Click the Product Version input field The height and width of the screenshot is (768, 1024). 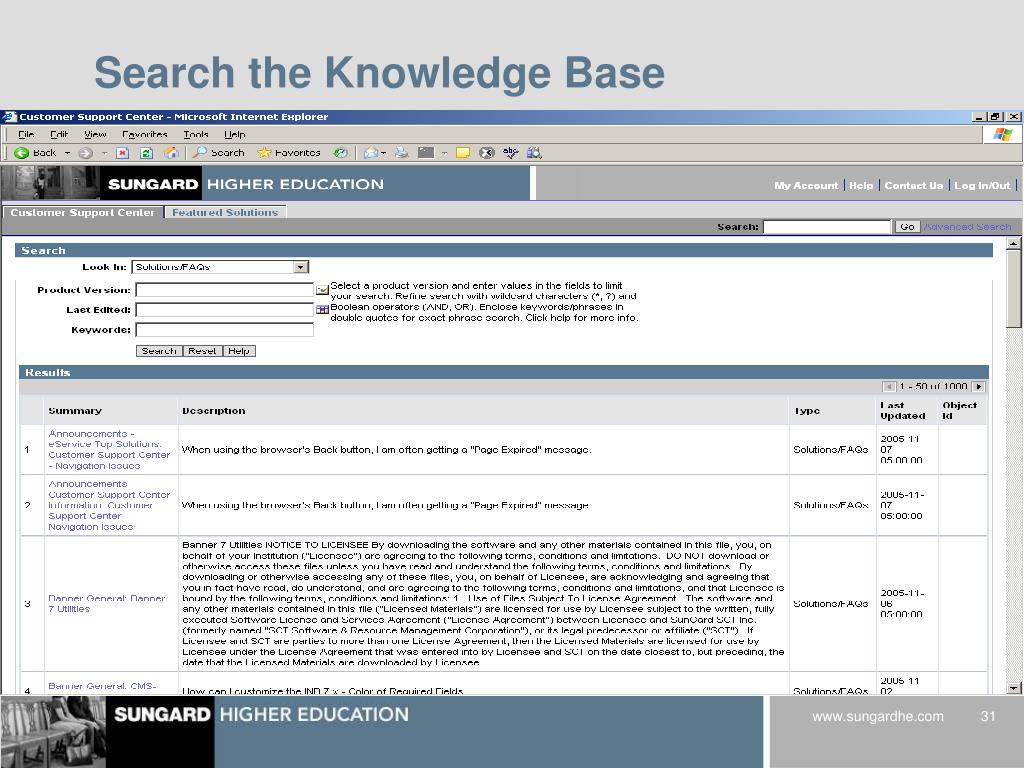click(x=225, y=290)
